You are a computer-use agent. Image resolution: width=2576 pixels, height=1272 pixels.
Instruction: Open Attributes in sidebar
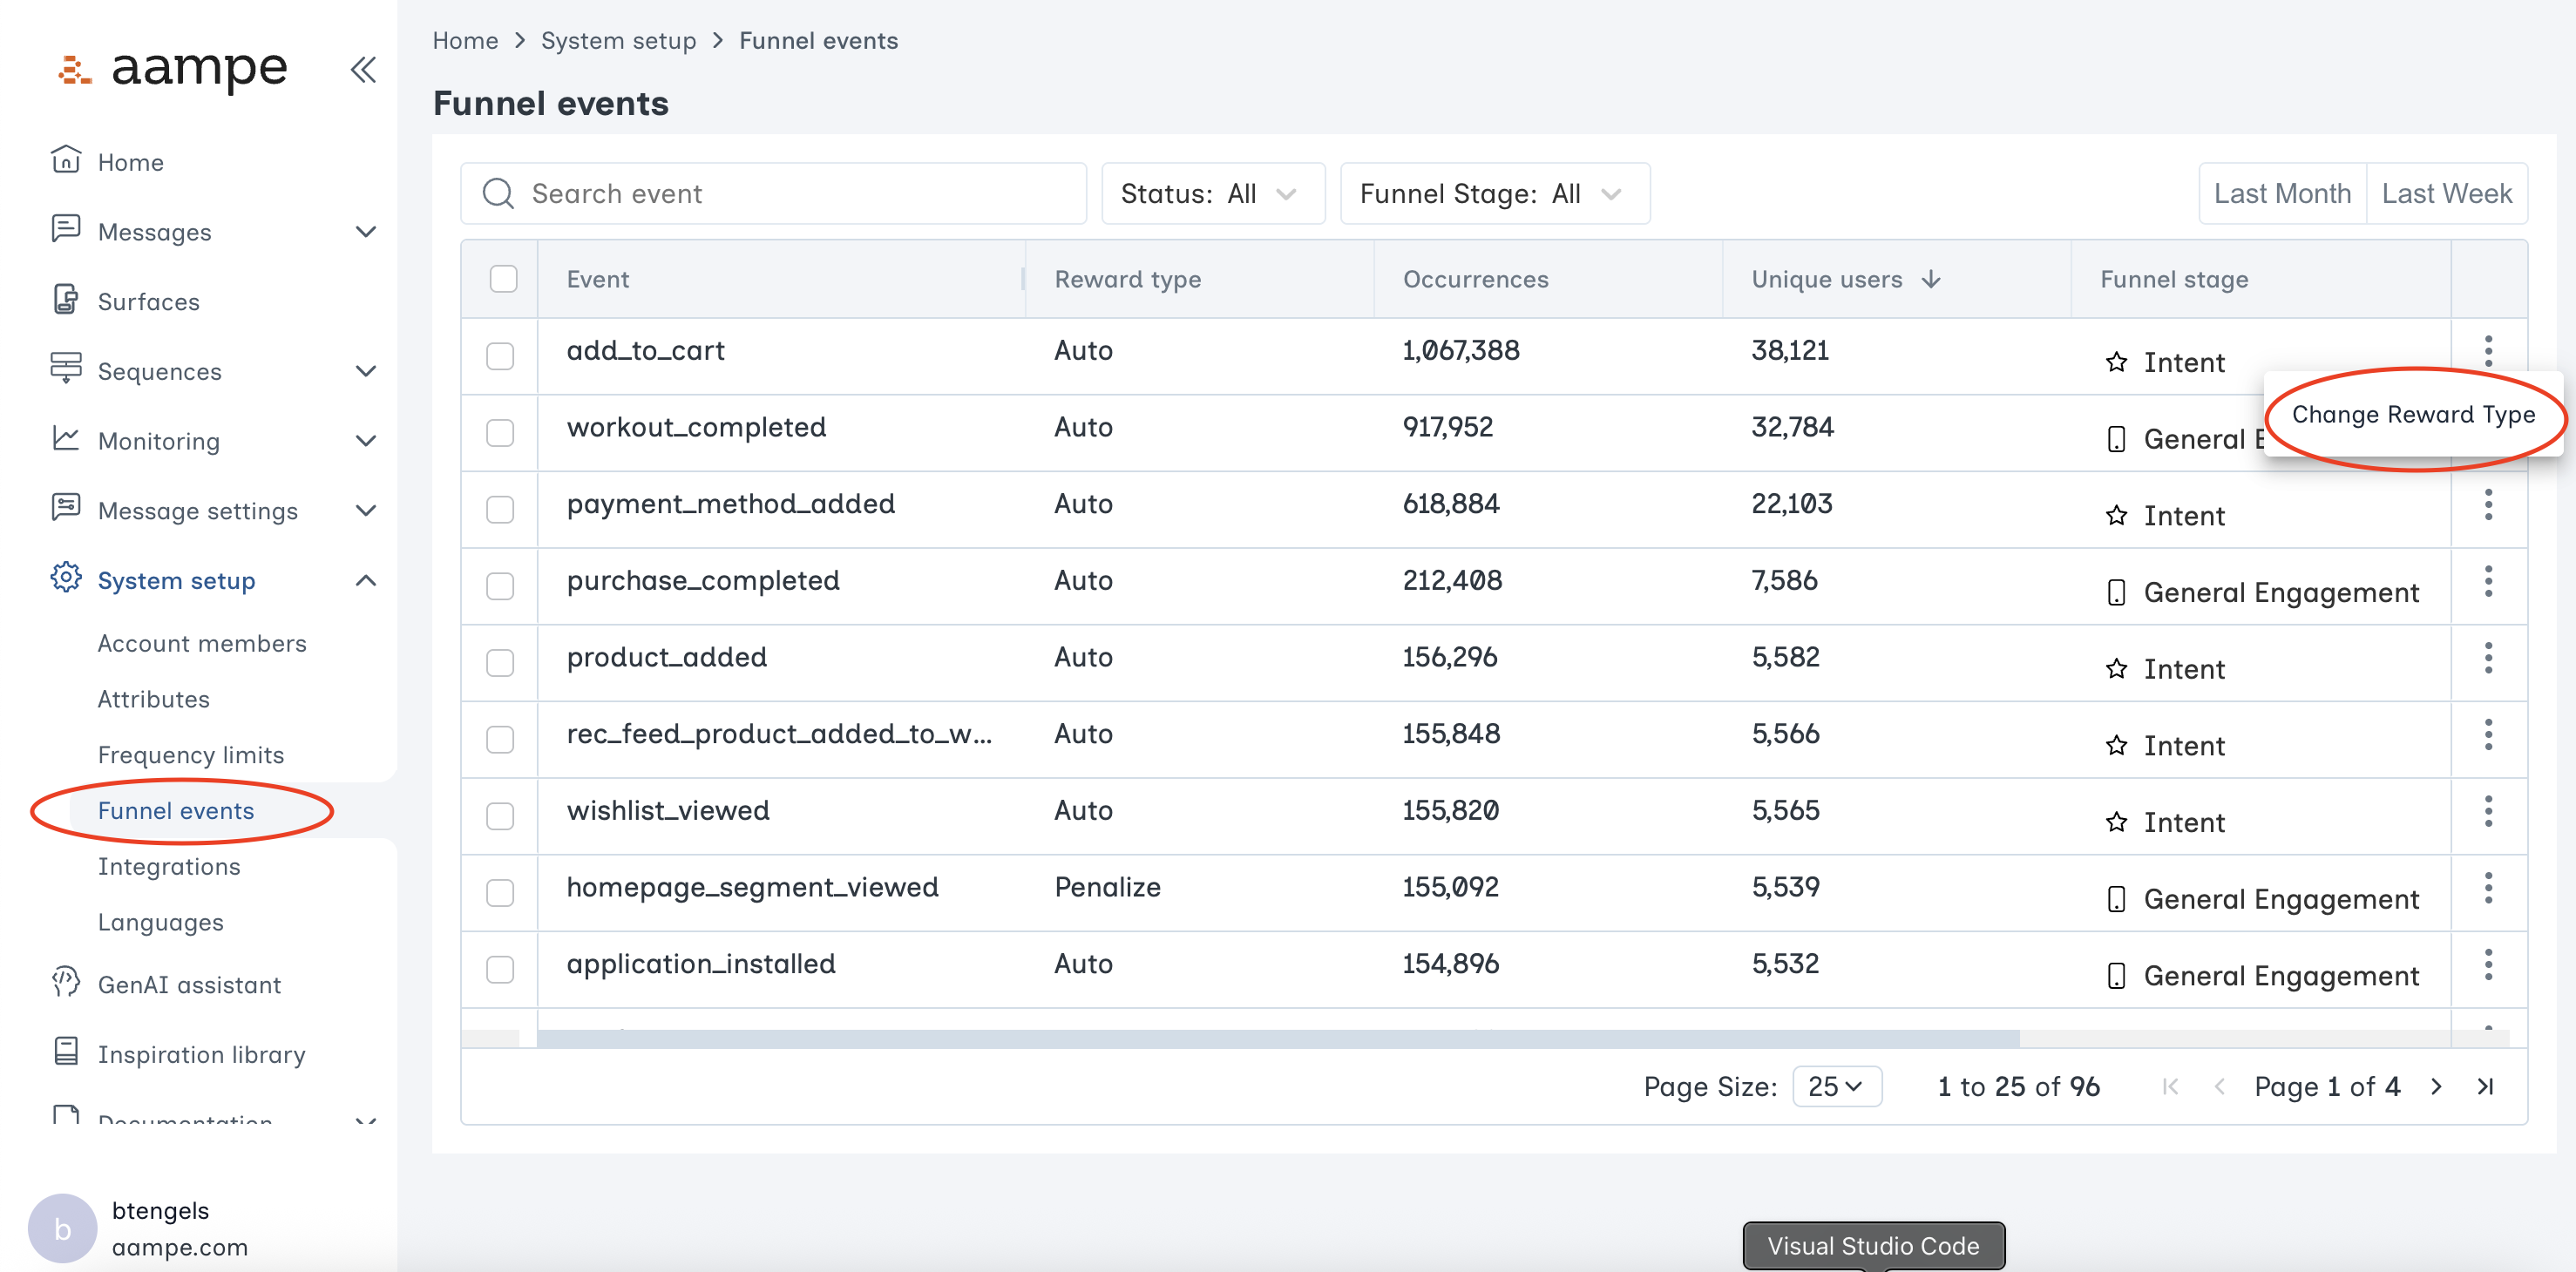tap(154, 699)
